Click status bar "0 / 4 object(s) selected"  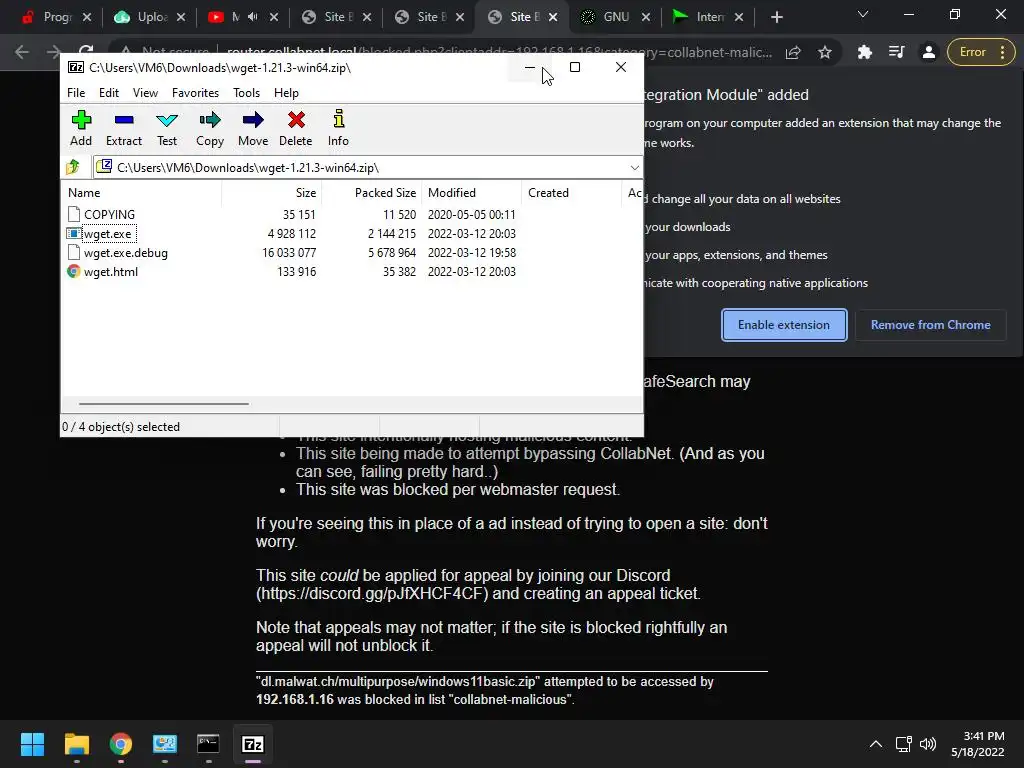pyautogui.click(x=121, y=426)
